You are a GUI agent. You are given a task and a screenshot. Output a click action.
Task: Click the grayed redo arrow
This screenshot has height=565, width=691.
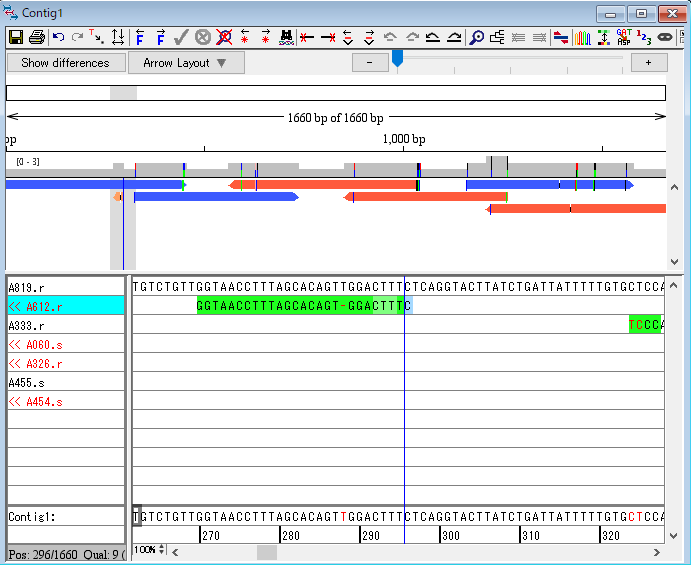click(x=78, y=37)
